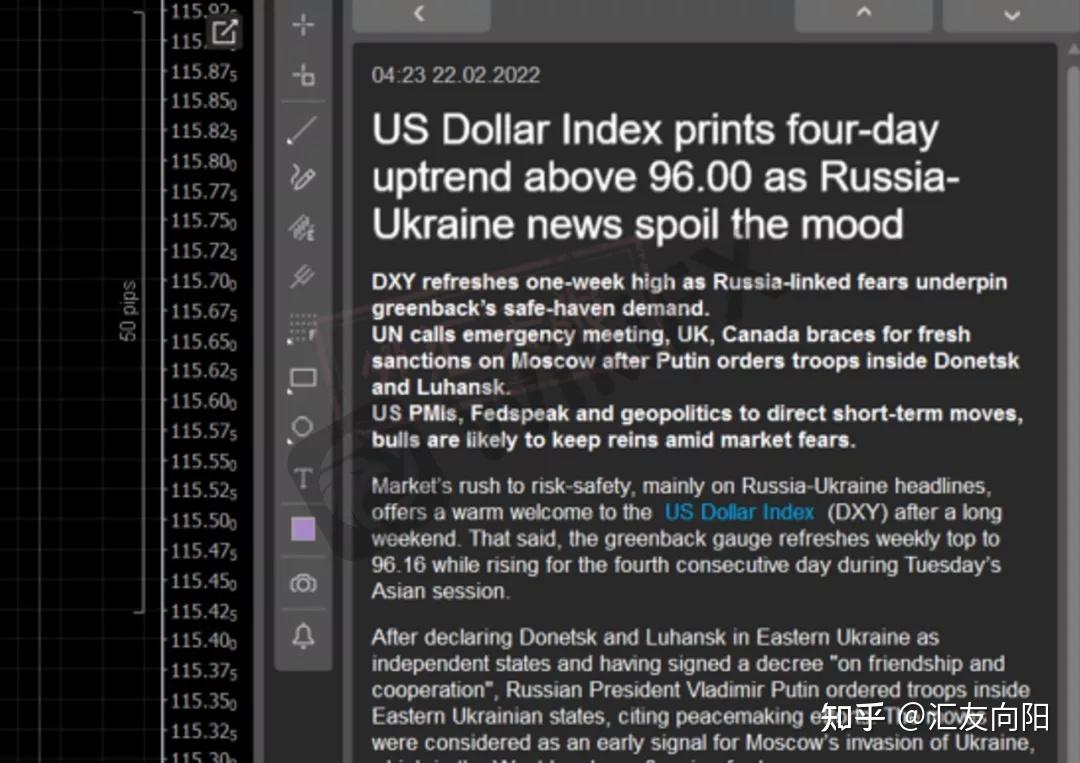This screenshot has width=1080, height=763.
Task: Open the chart pop-out icon
Action: pos(225,32)
